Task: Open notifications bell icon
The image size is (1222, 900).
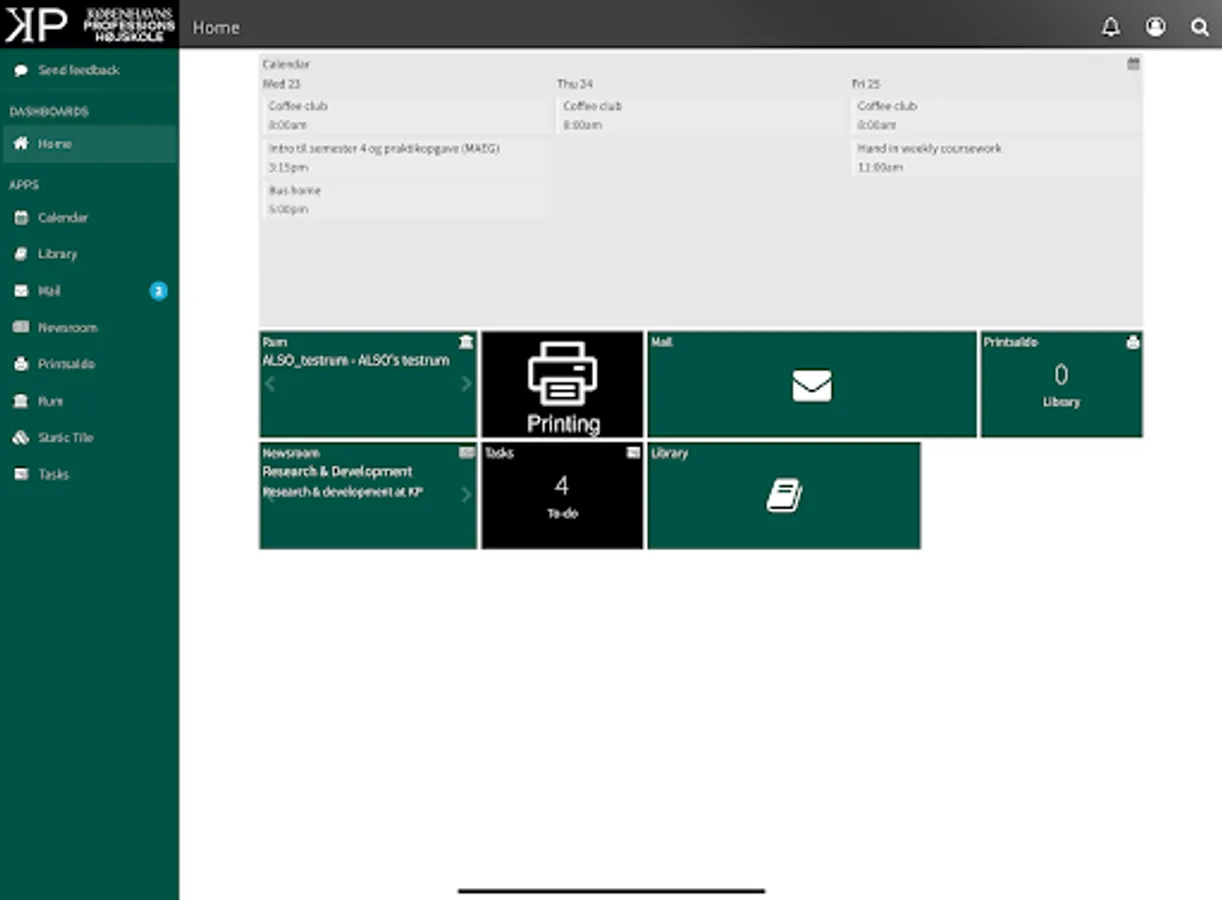Action: point(1110,27)
